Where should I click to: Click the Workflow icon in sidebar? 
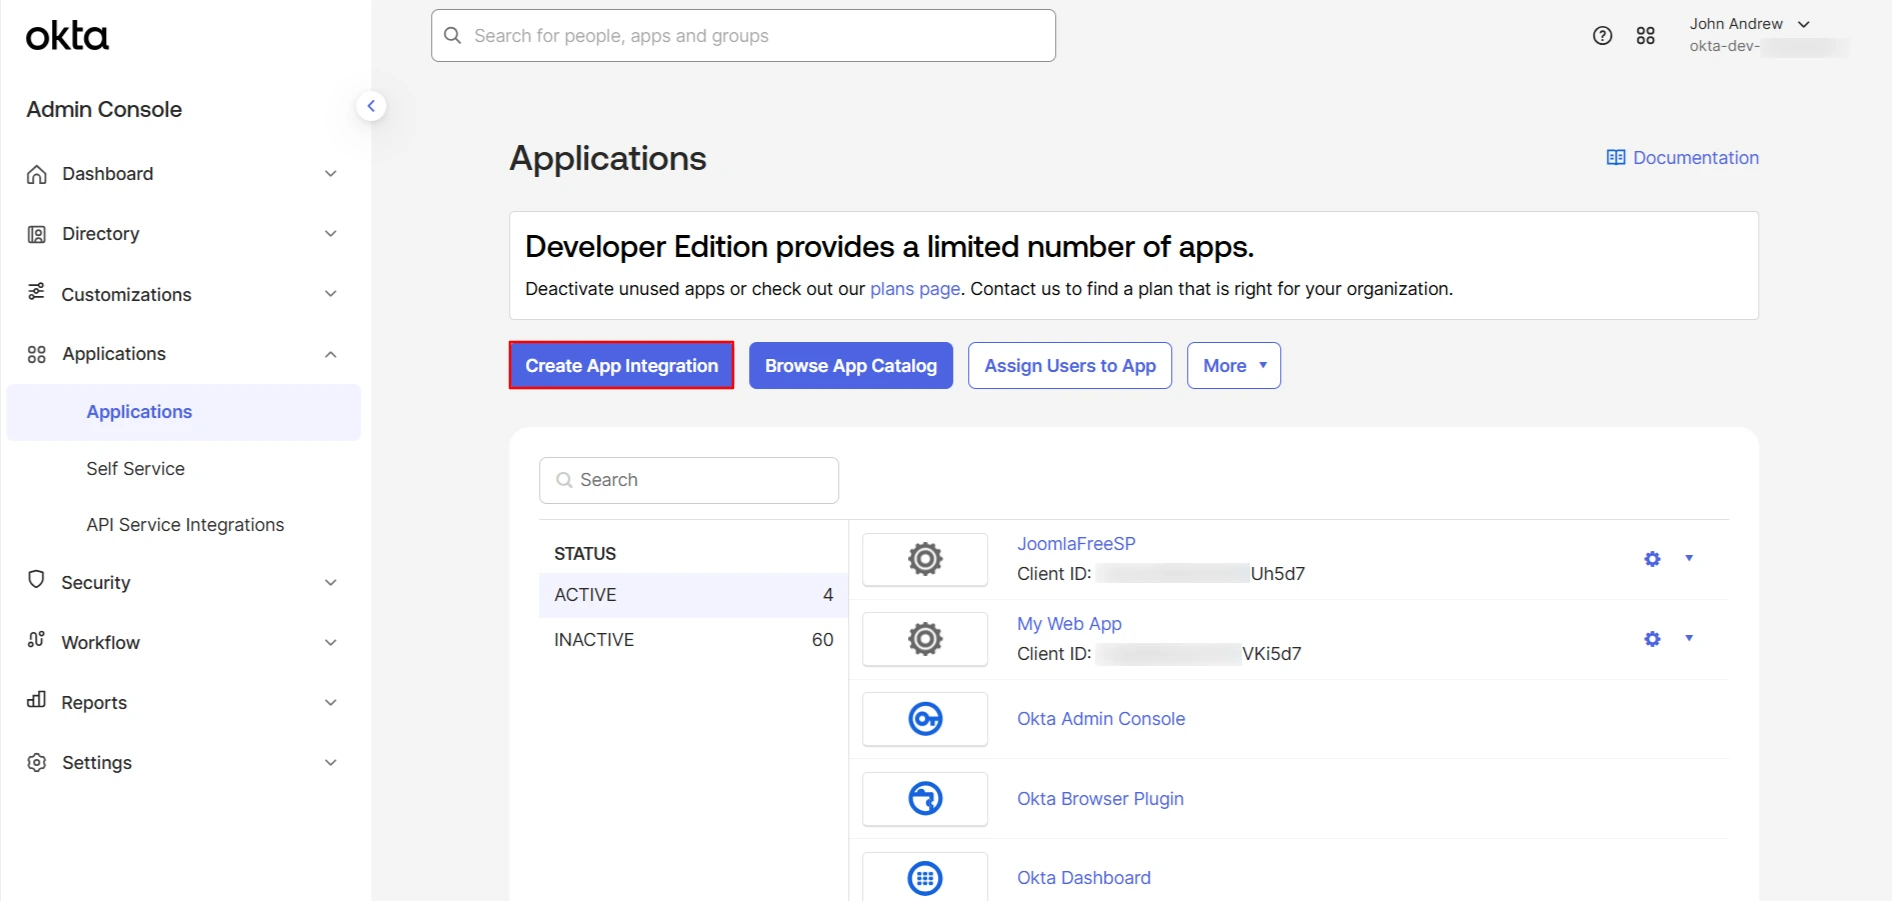[x=36, y=640]
